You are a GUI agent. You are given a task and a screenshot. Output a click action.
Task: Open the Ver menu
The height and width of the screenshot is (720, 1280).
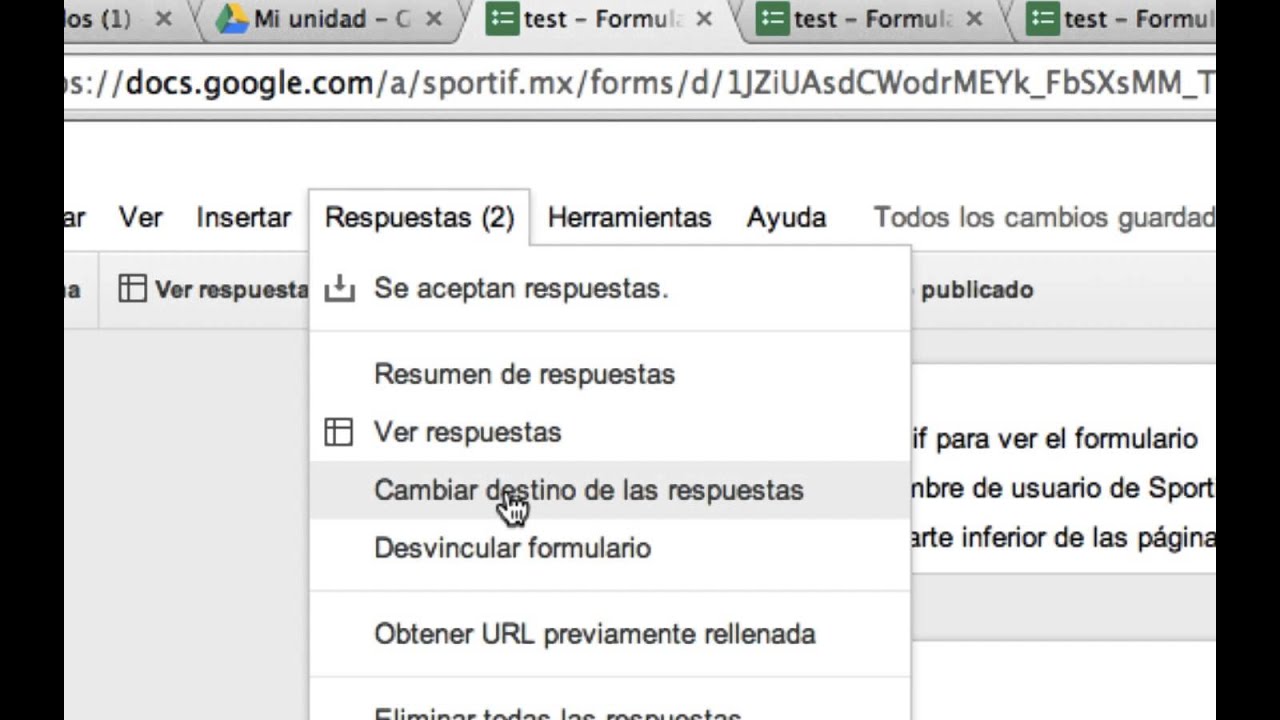click(x=140, y=217)
